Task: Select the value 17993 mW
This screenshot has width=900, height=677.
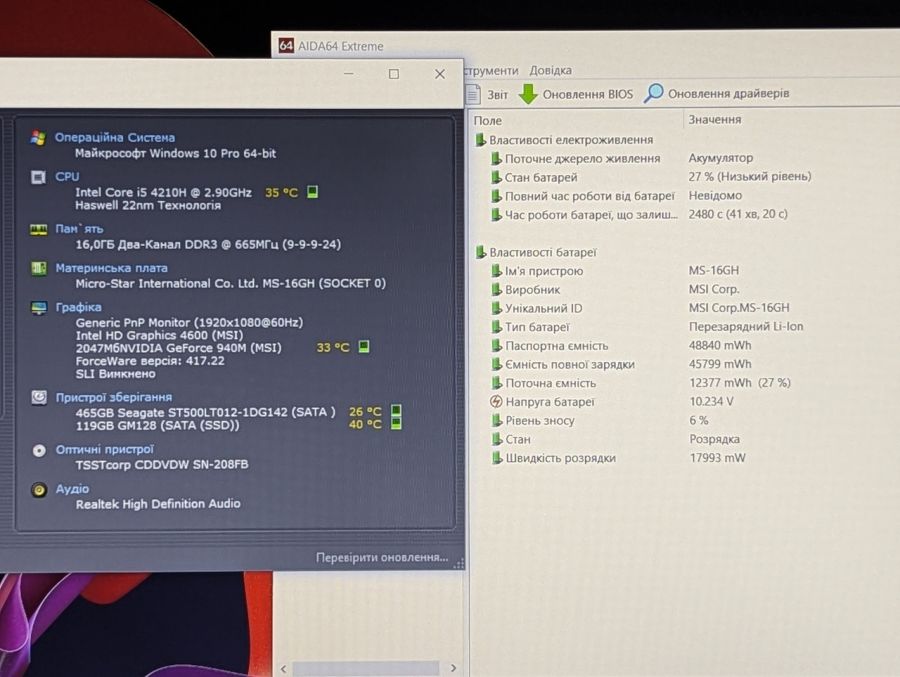Action: [717, 458]
